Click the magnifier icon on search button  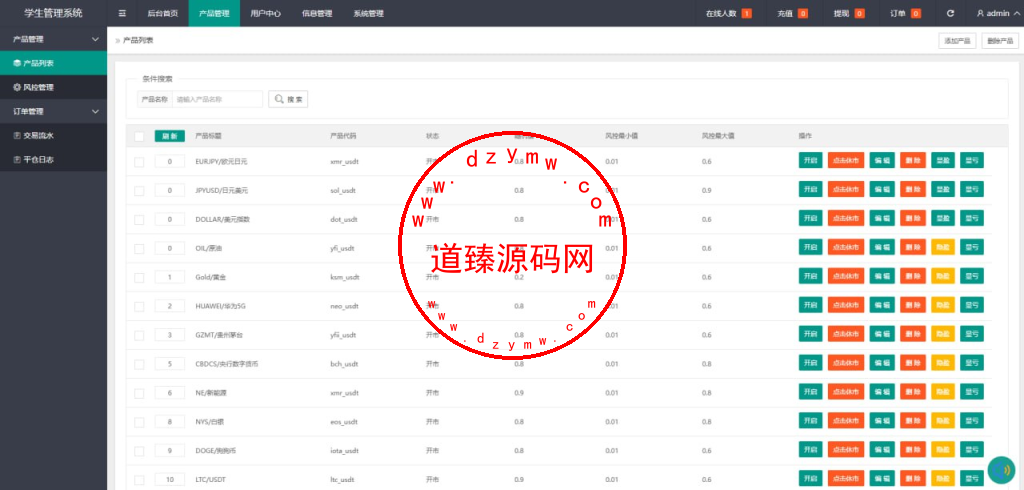pos(279,99)
